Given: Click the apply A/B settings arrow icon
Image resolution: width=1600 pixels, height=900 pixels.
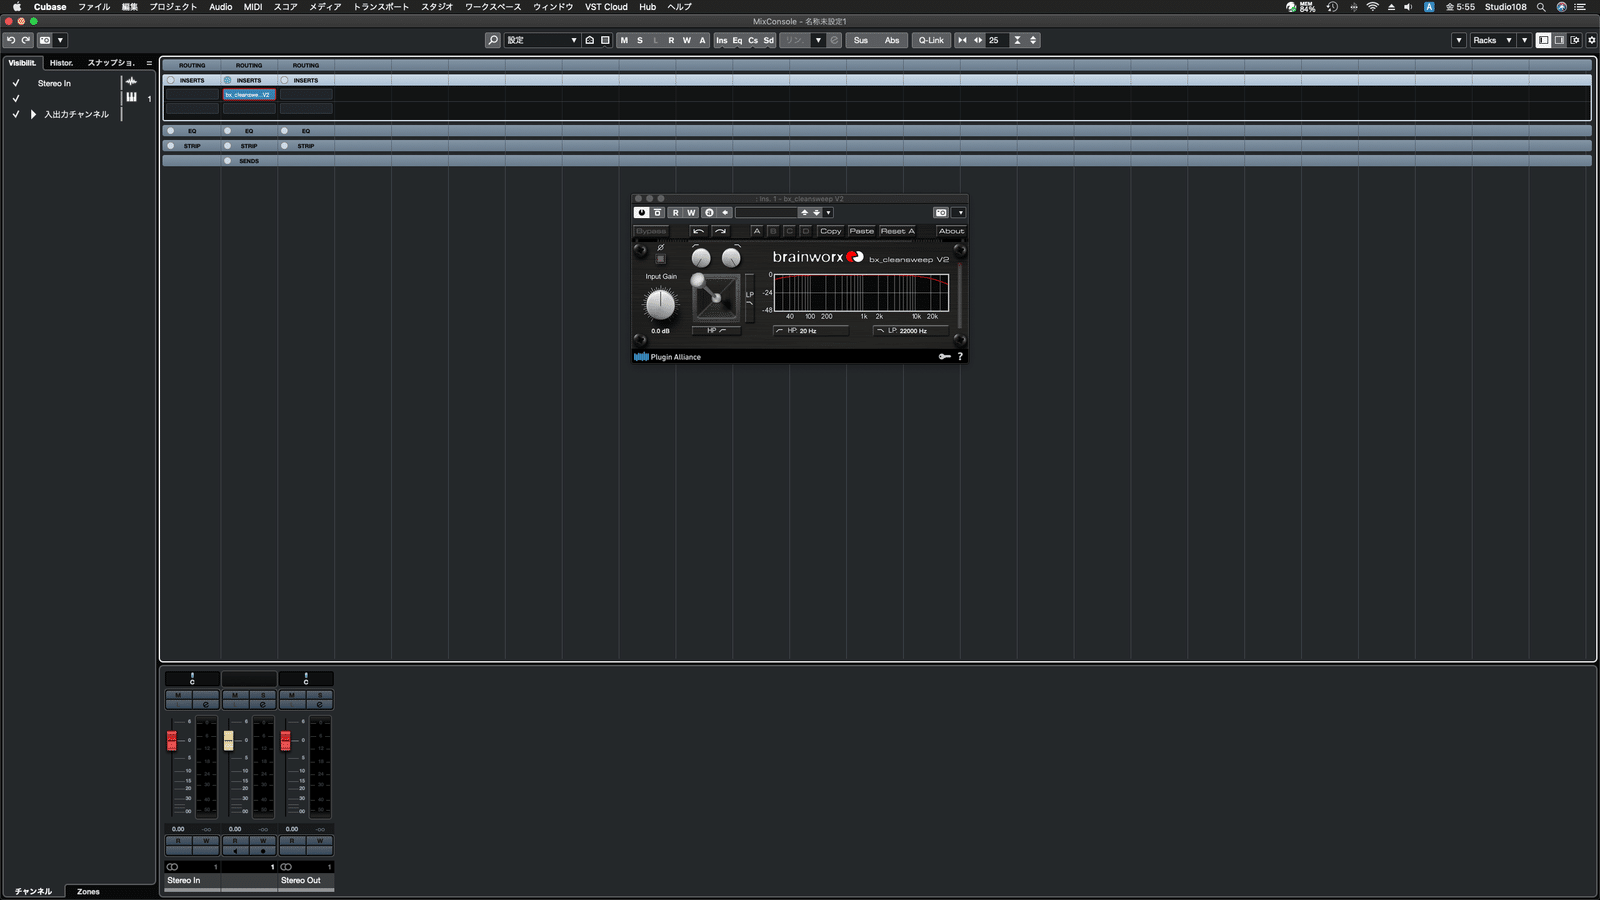Looking at the screenshot, I should click(x=725, y=212).
